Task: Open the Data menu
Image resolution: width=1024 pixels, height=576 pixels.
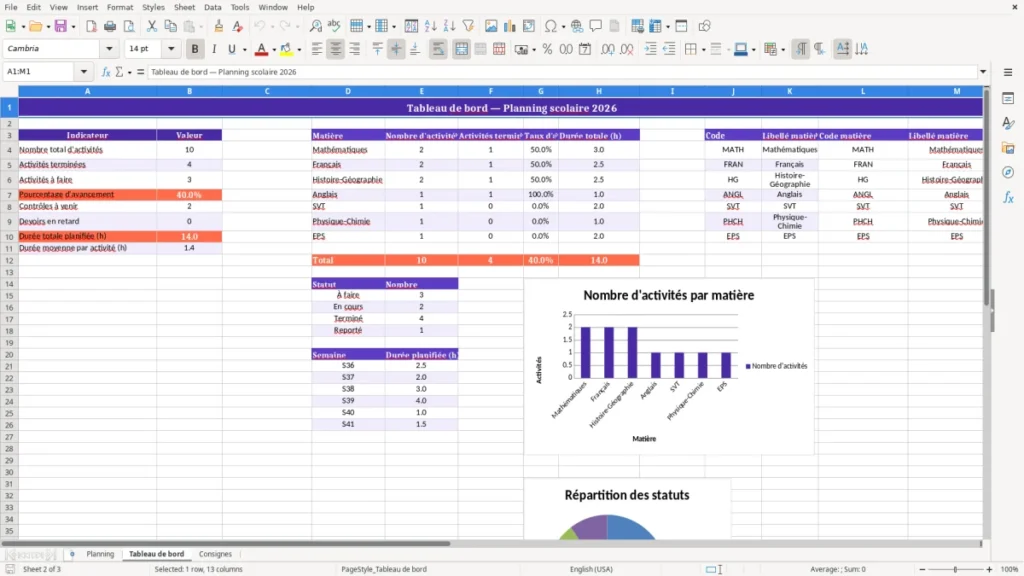Action: pos(212,7)
